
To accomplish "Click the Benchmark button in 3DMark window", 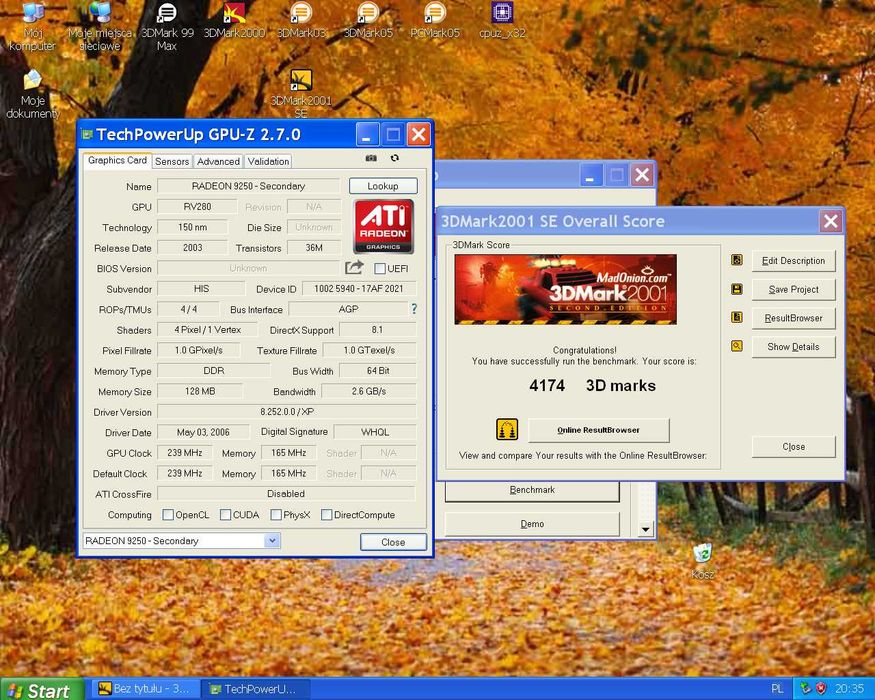I will 532,491.
